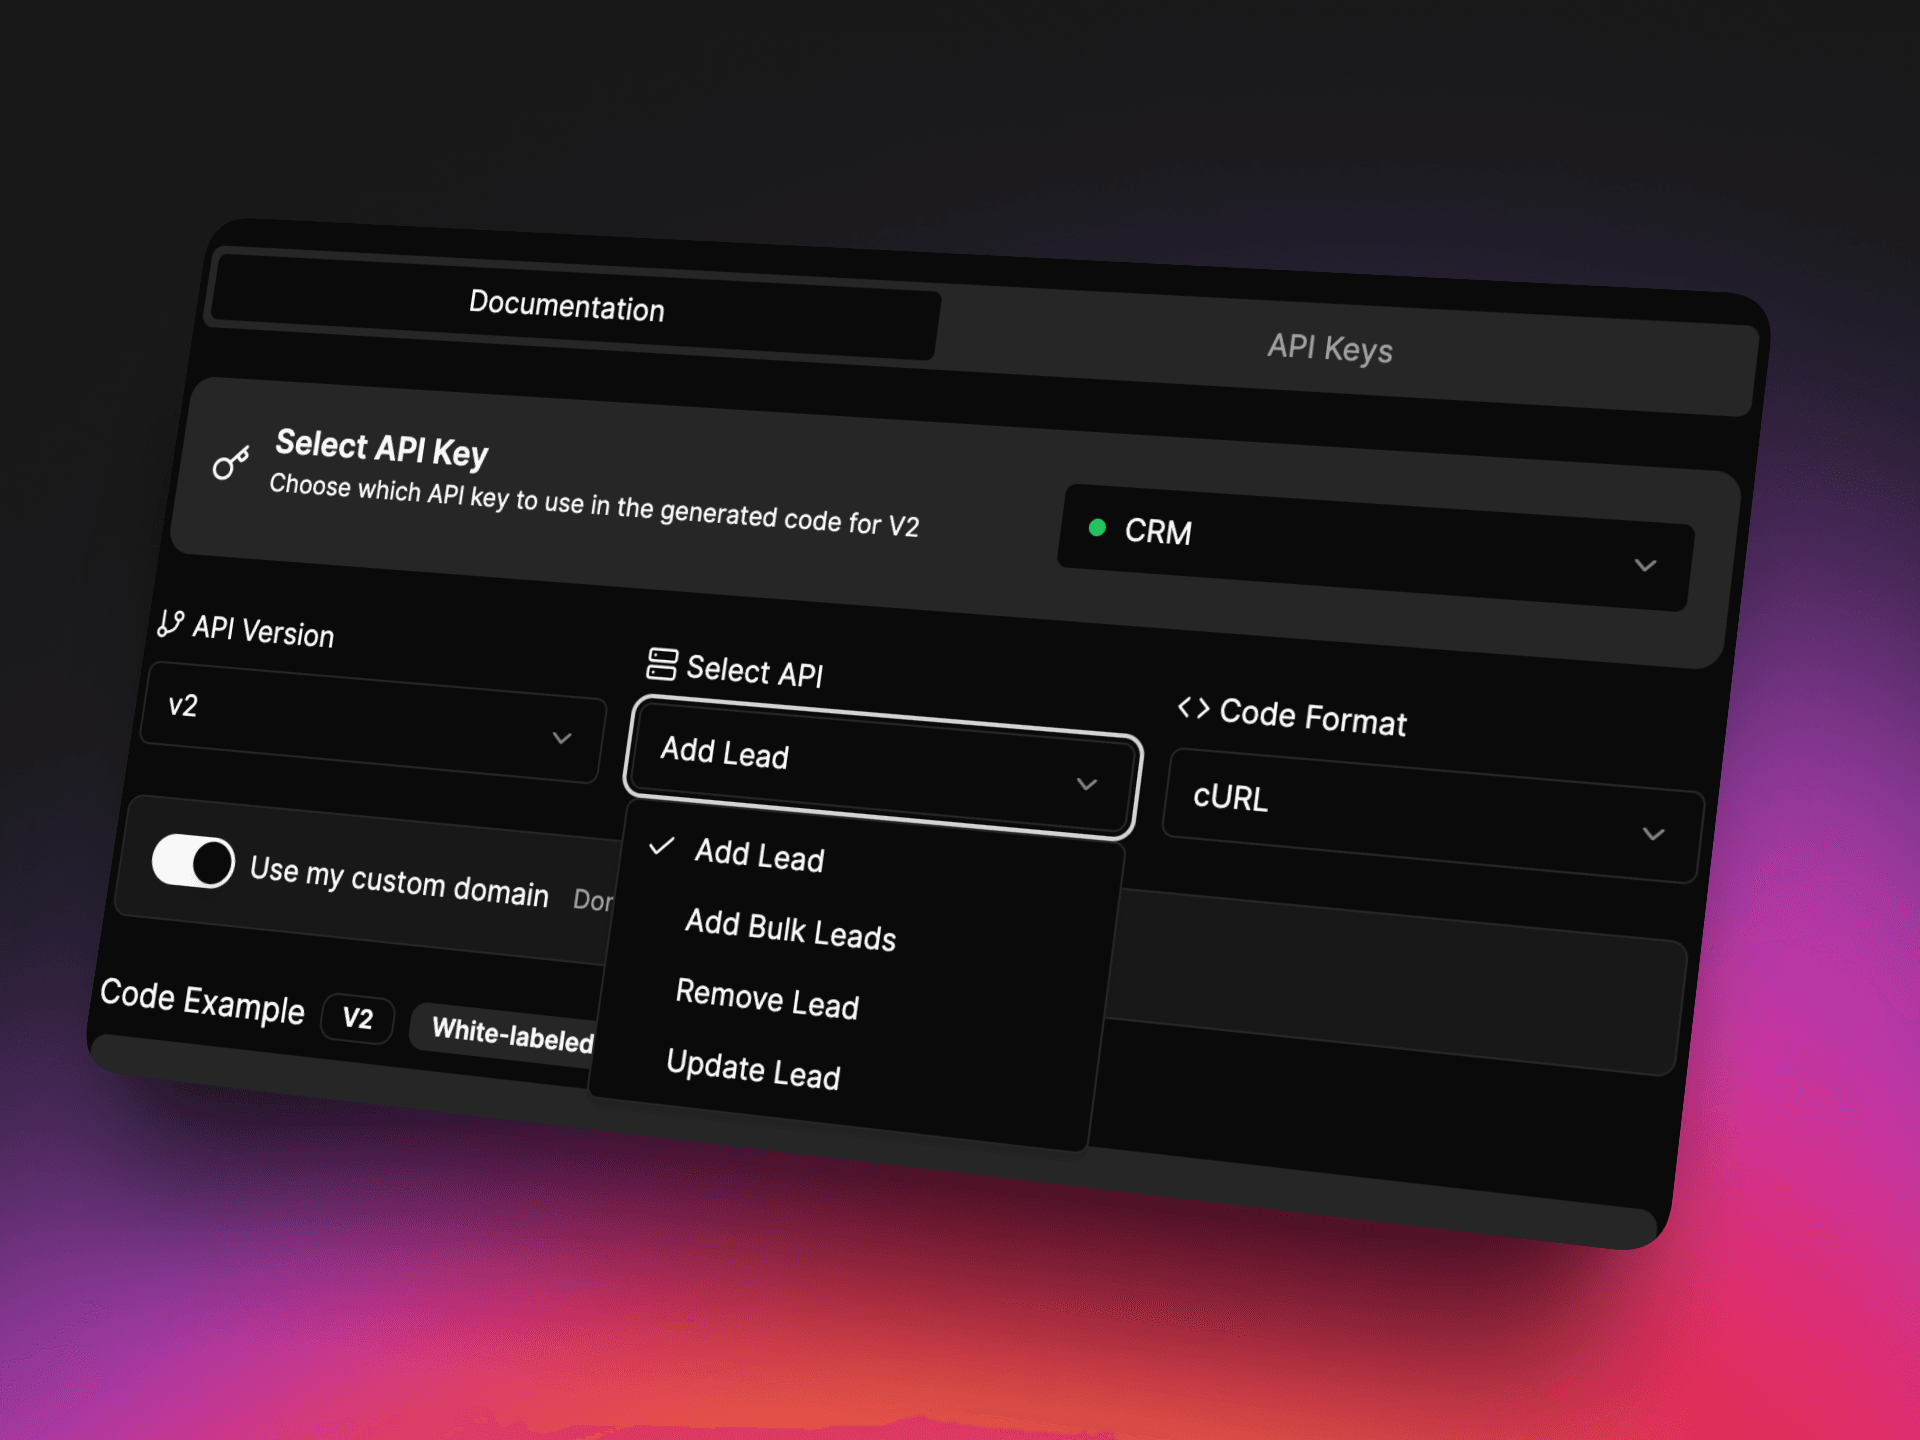Click the checkmark icon next to Add Lead
The width and height of the screenshot is (1920, 1440).
point(662,846)
